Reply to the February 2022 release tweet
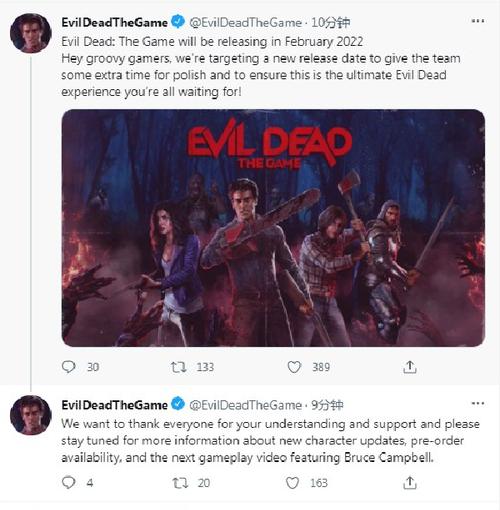The image size is (500, 510). [69, 367]
